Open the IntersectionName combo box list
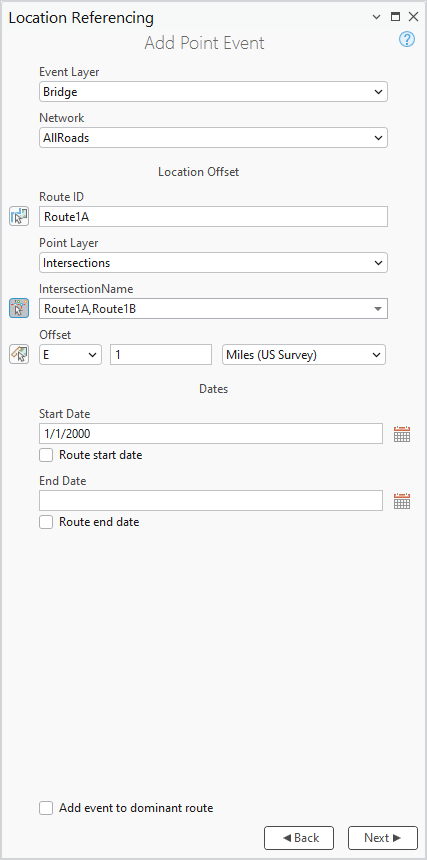The image size is (427, 860). (x=377, y=309)
